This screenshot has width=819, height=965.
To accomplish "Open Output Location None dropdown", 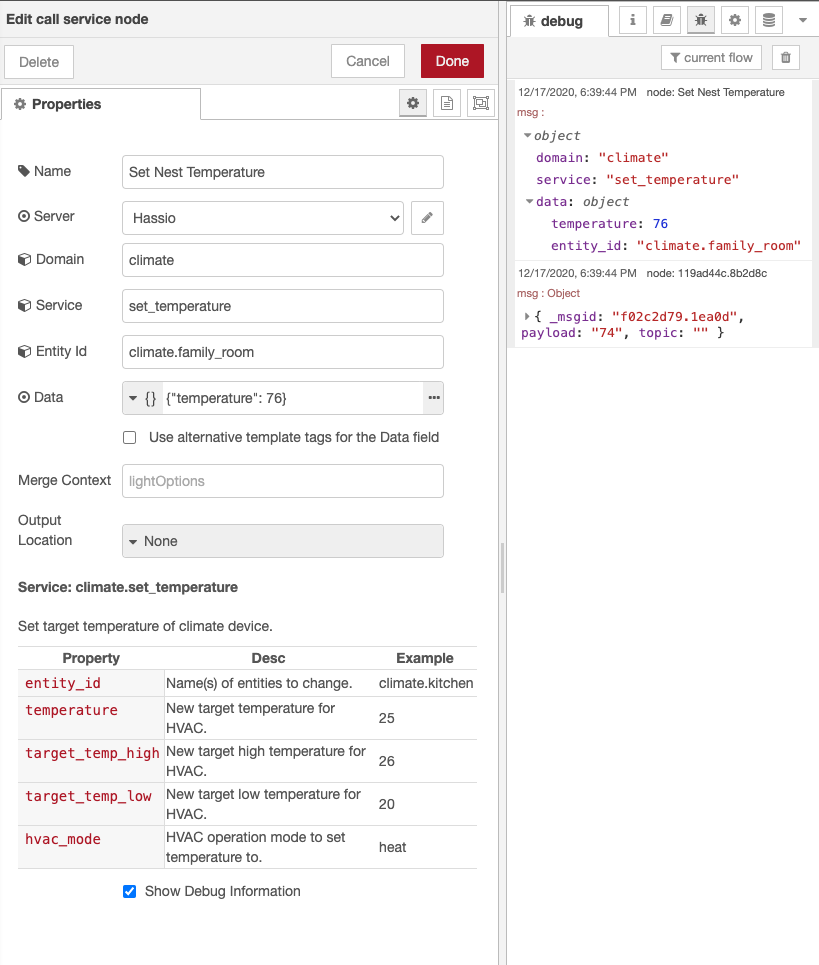I will coord(282,541).
